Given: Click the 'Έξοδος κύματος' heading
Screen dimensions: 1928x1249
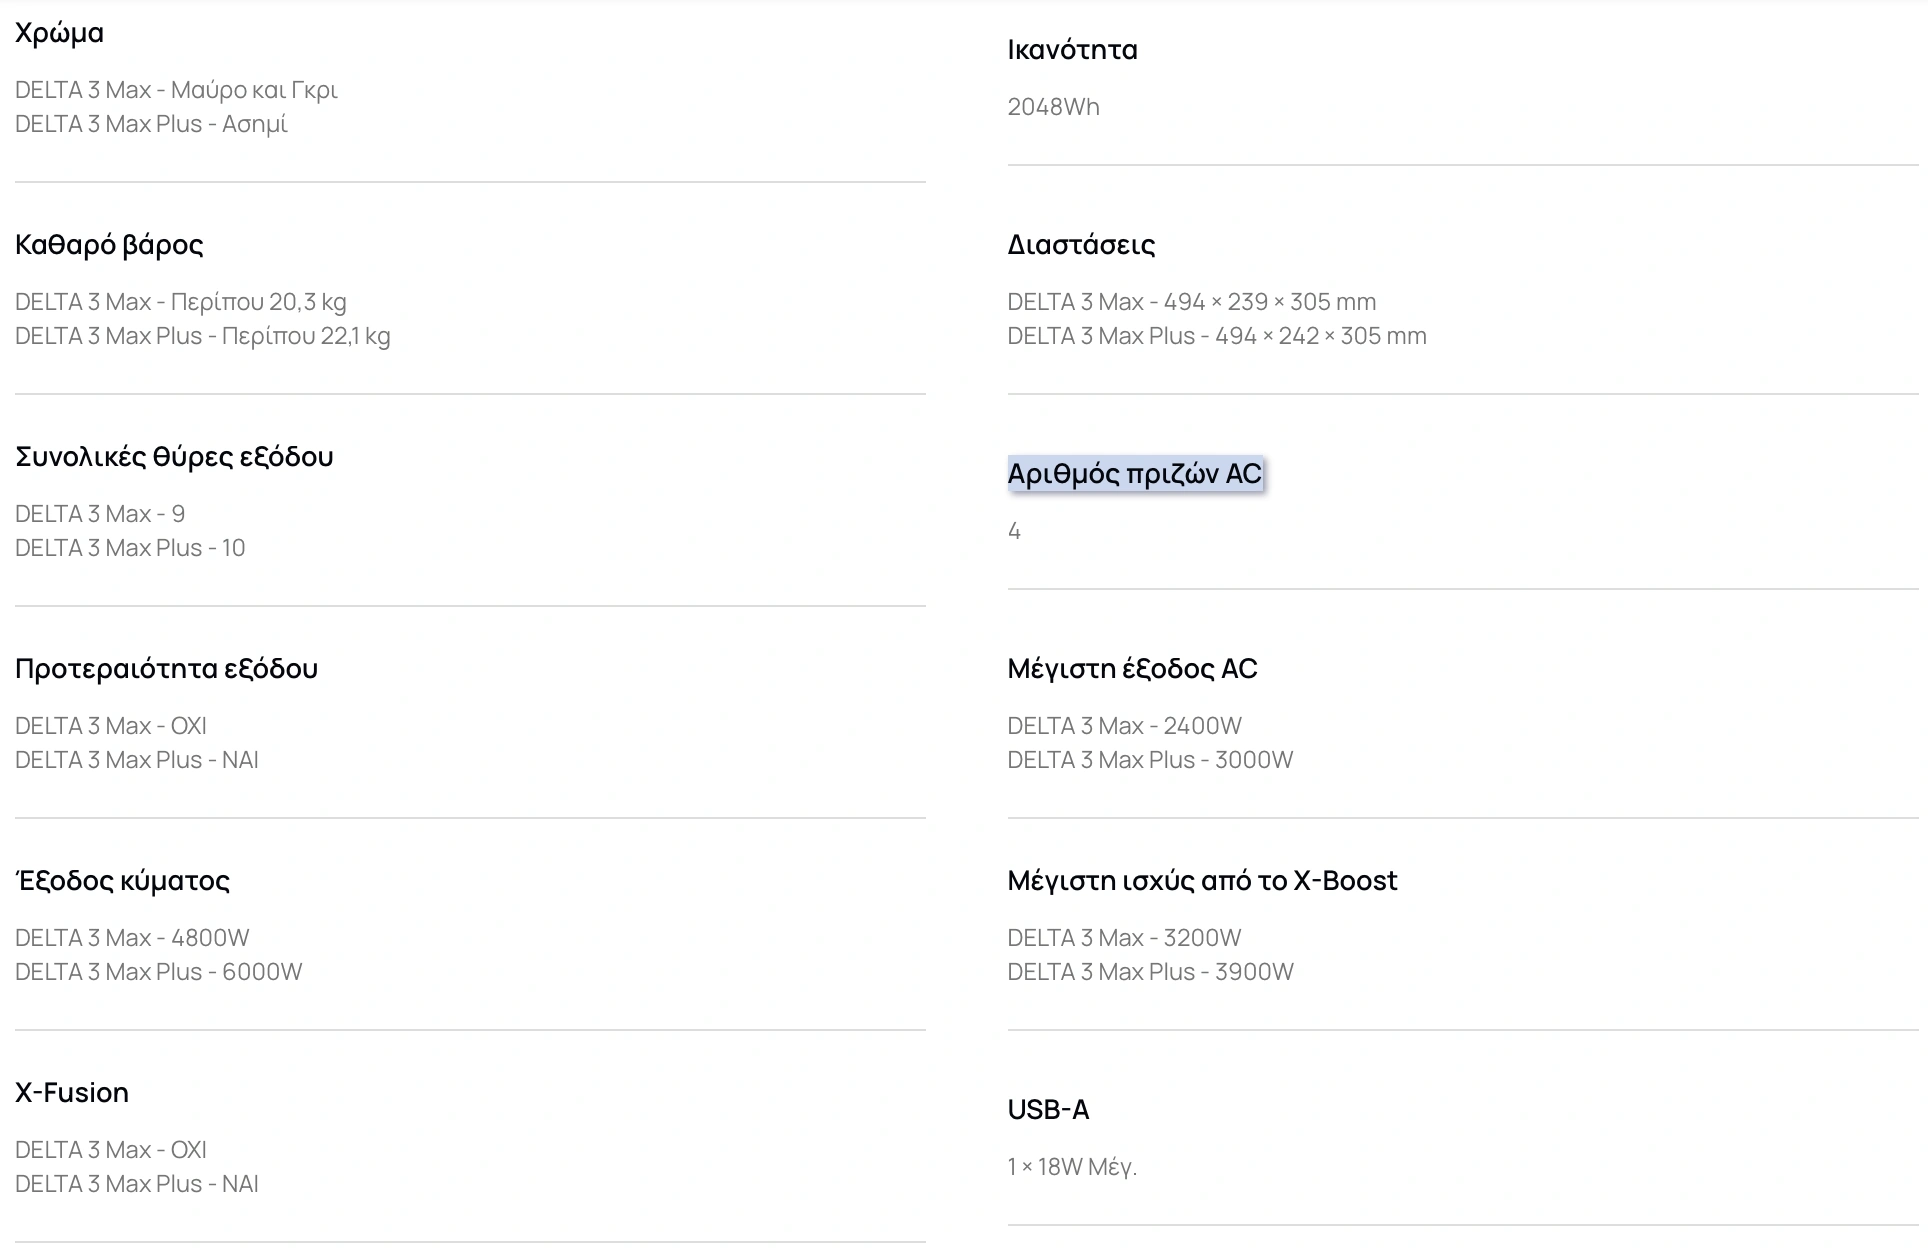Looking at the screenshot, I should pyautogui.click(x=122, y=881).
